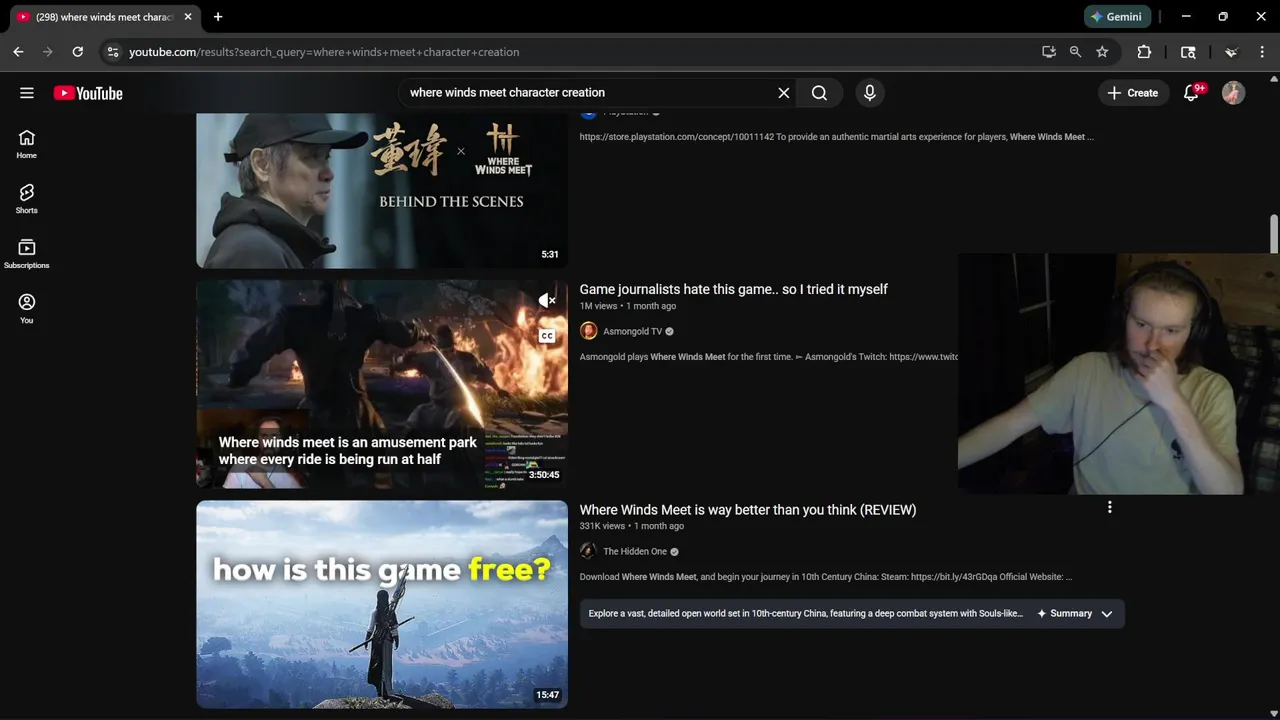1280x720 pixels.
Task: Open the Chrome three-dot menu
Action: click(1264, 52)
